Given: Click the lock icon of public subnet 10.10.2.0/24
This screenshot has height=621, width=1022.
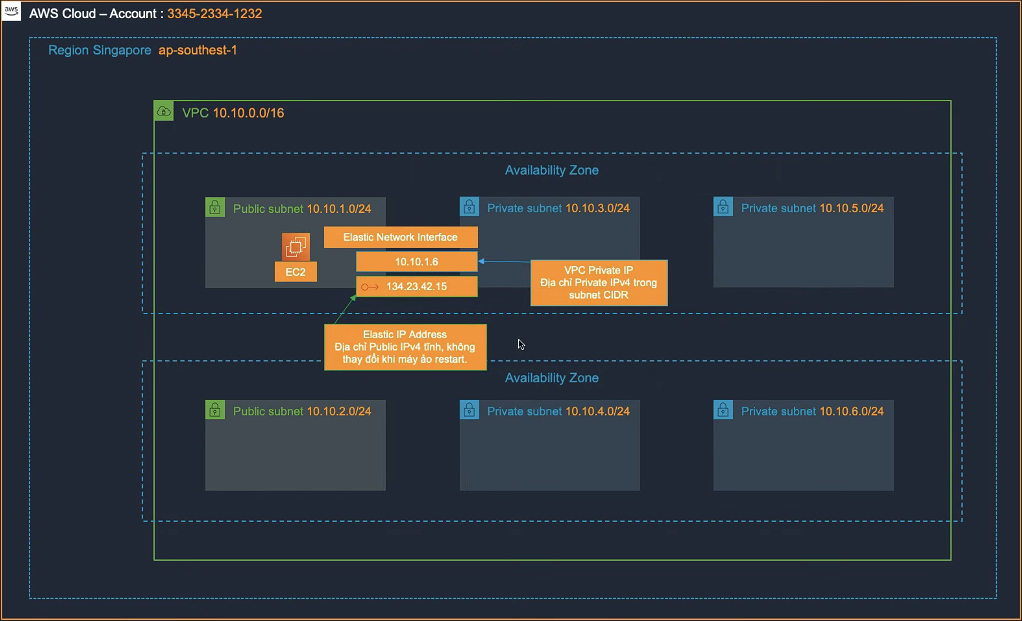Looking at the screenshot, I should (214, 410).
